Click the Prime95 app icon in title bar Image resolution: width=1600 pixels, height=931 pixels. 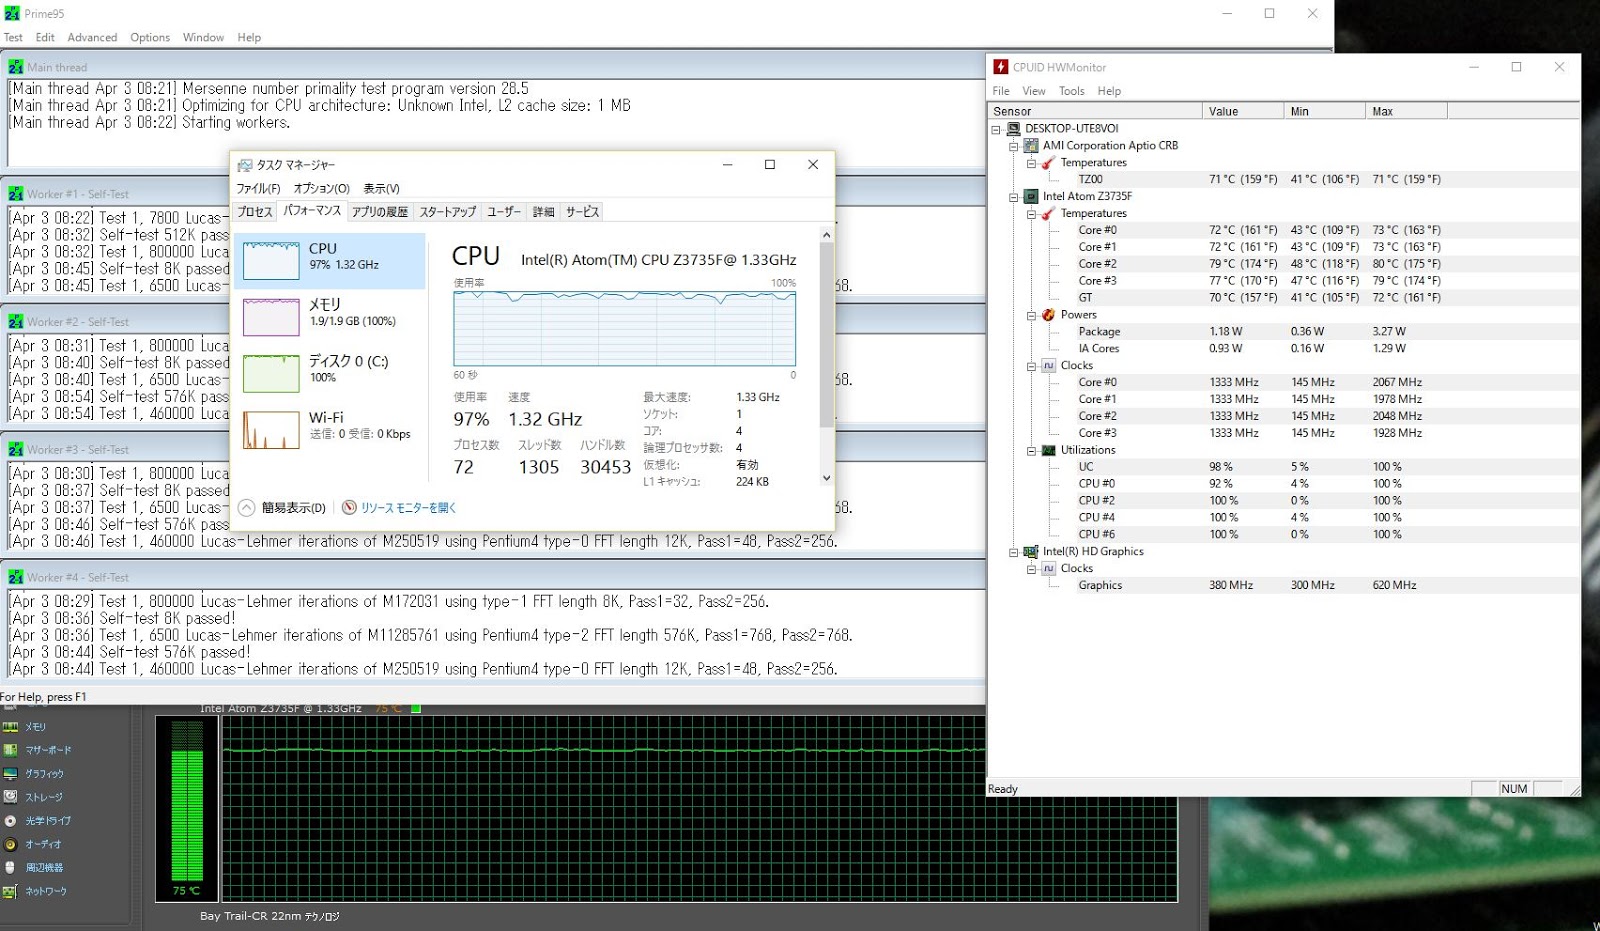pyautogui.click(x=12, y=14)
